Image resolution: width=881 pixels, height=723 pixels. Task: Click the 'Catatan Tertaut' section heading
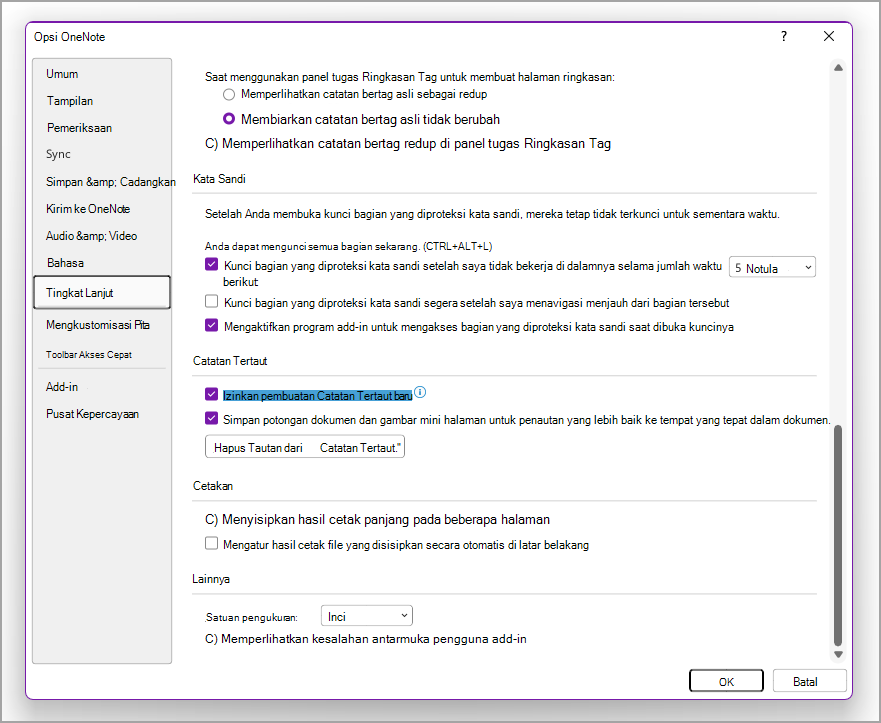pyautogui.click(x=230, y=361)
